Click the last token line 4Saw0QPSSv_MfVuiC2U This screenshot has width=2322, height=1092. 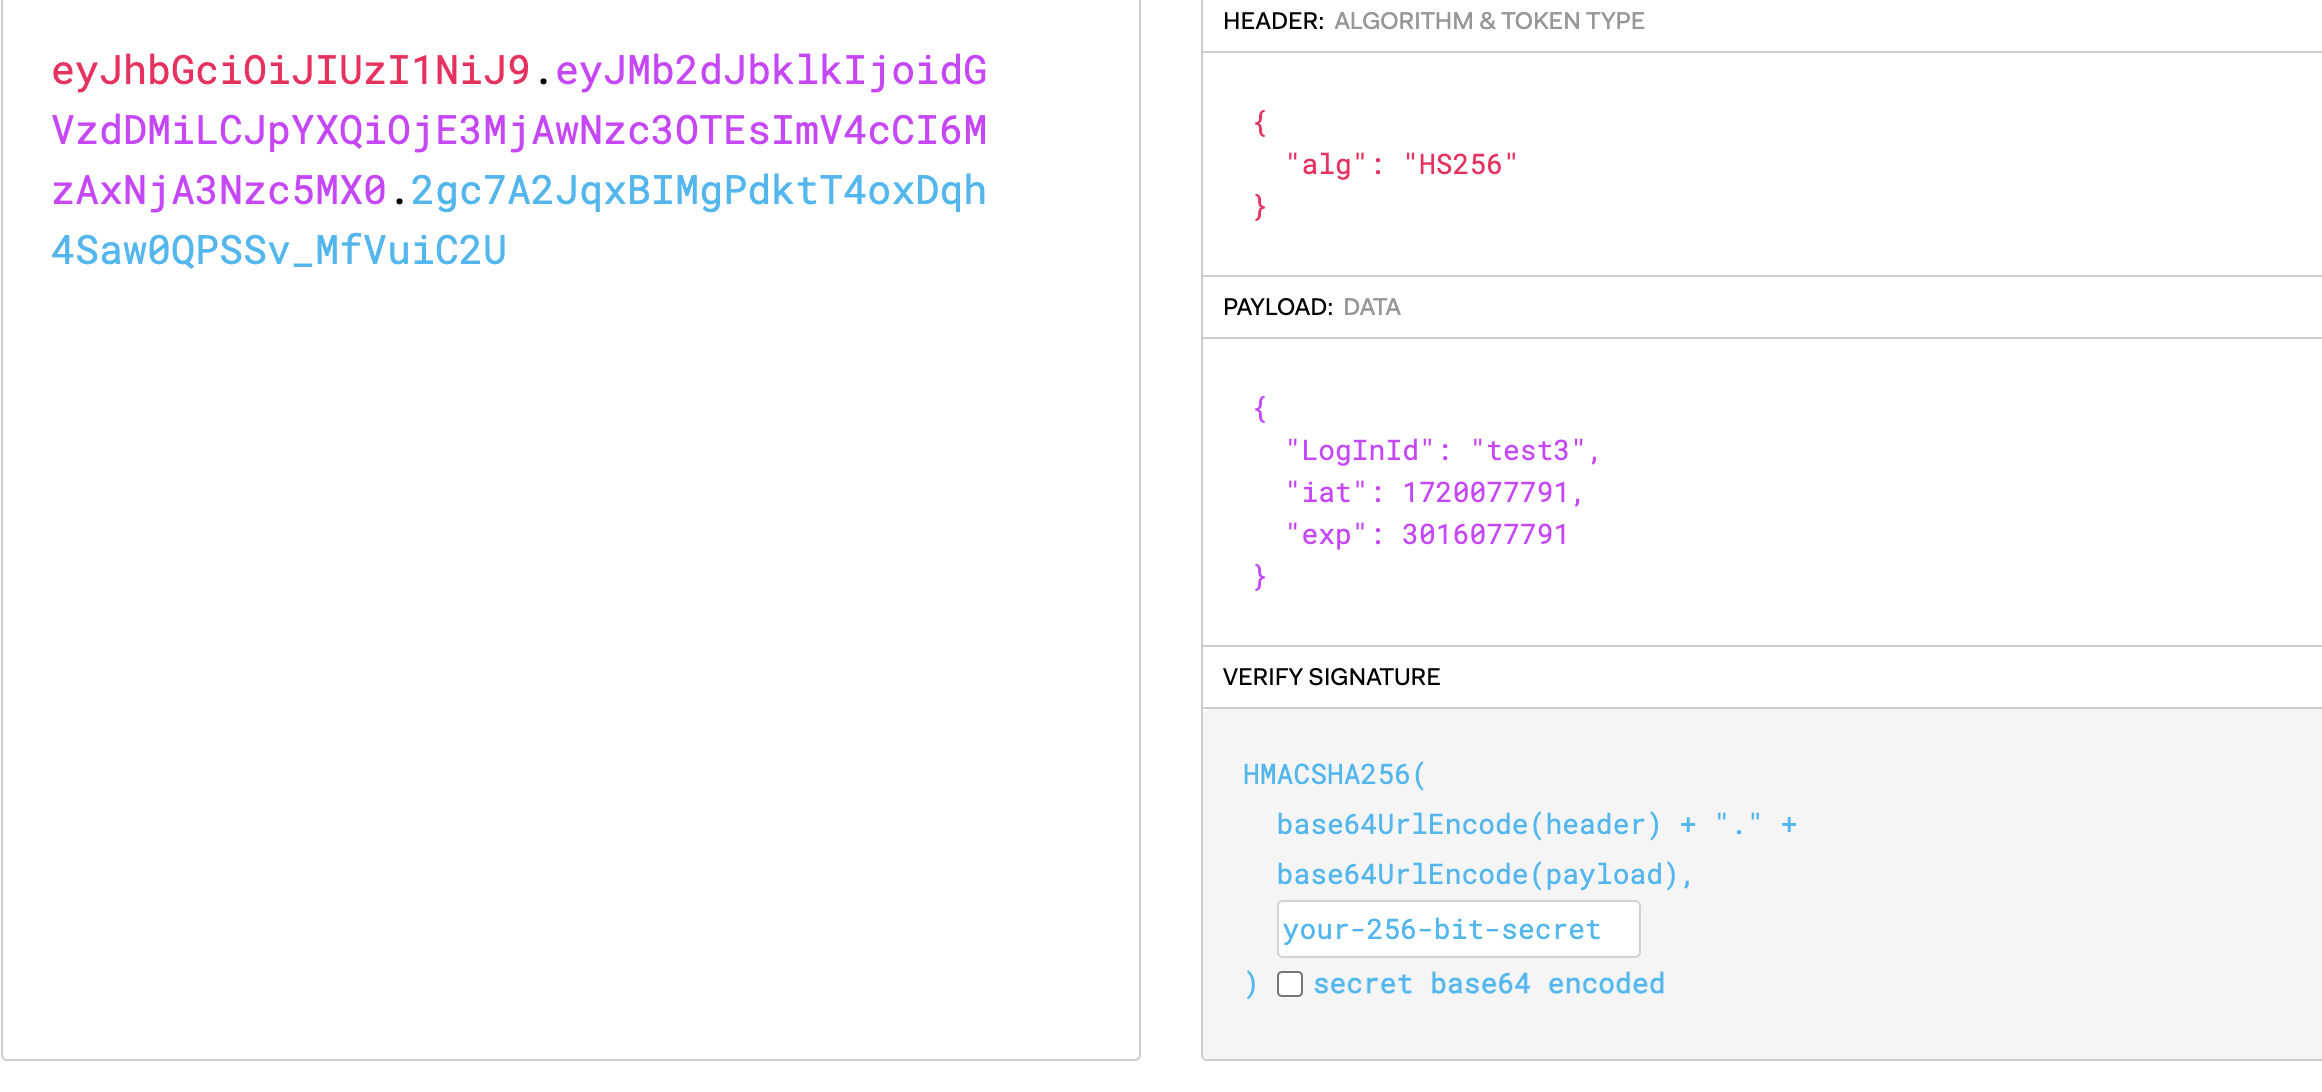[x=279, y=251]
